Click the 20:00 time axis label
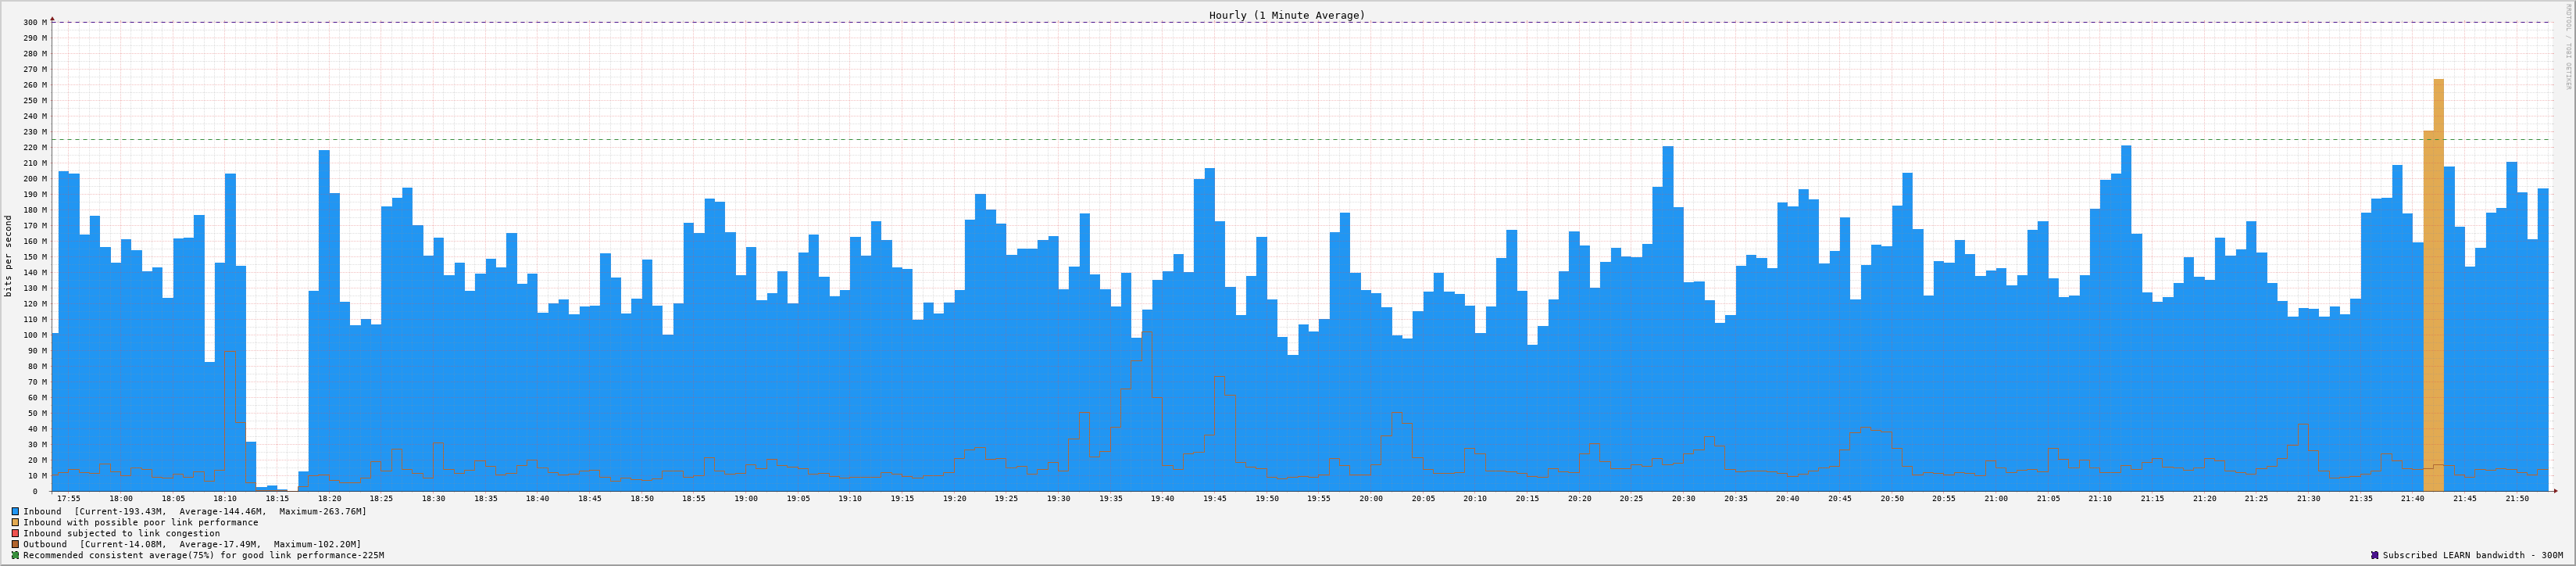Screen dimensions: 2576x566 (x=1371, y=498)
